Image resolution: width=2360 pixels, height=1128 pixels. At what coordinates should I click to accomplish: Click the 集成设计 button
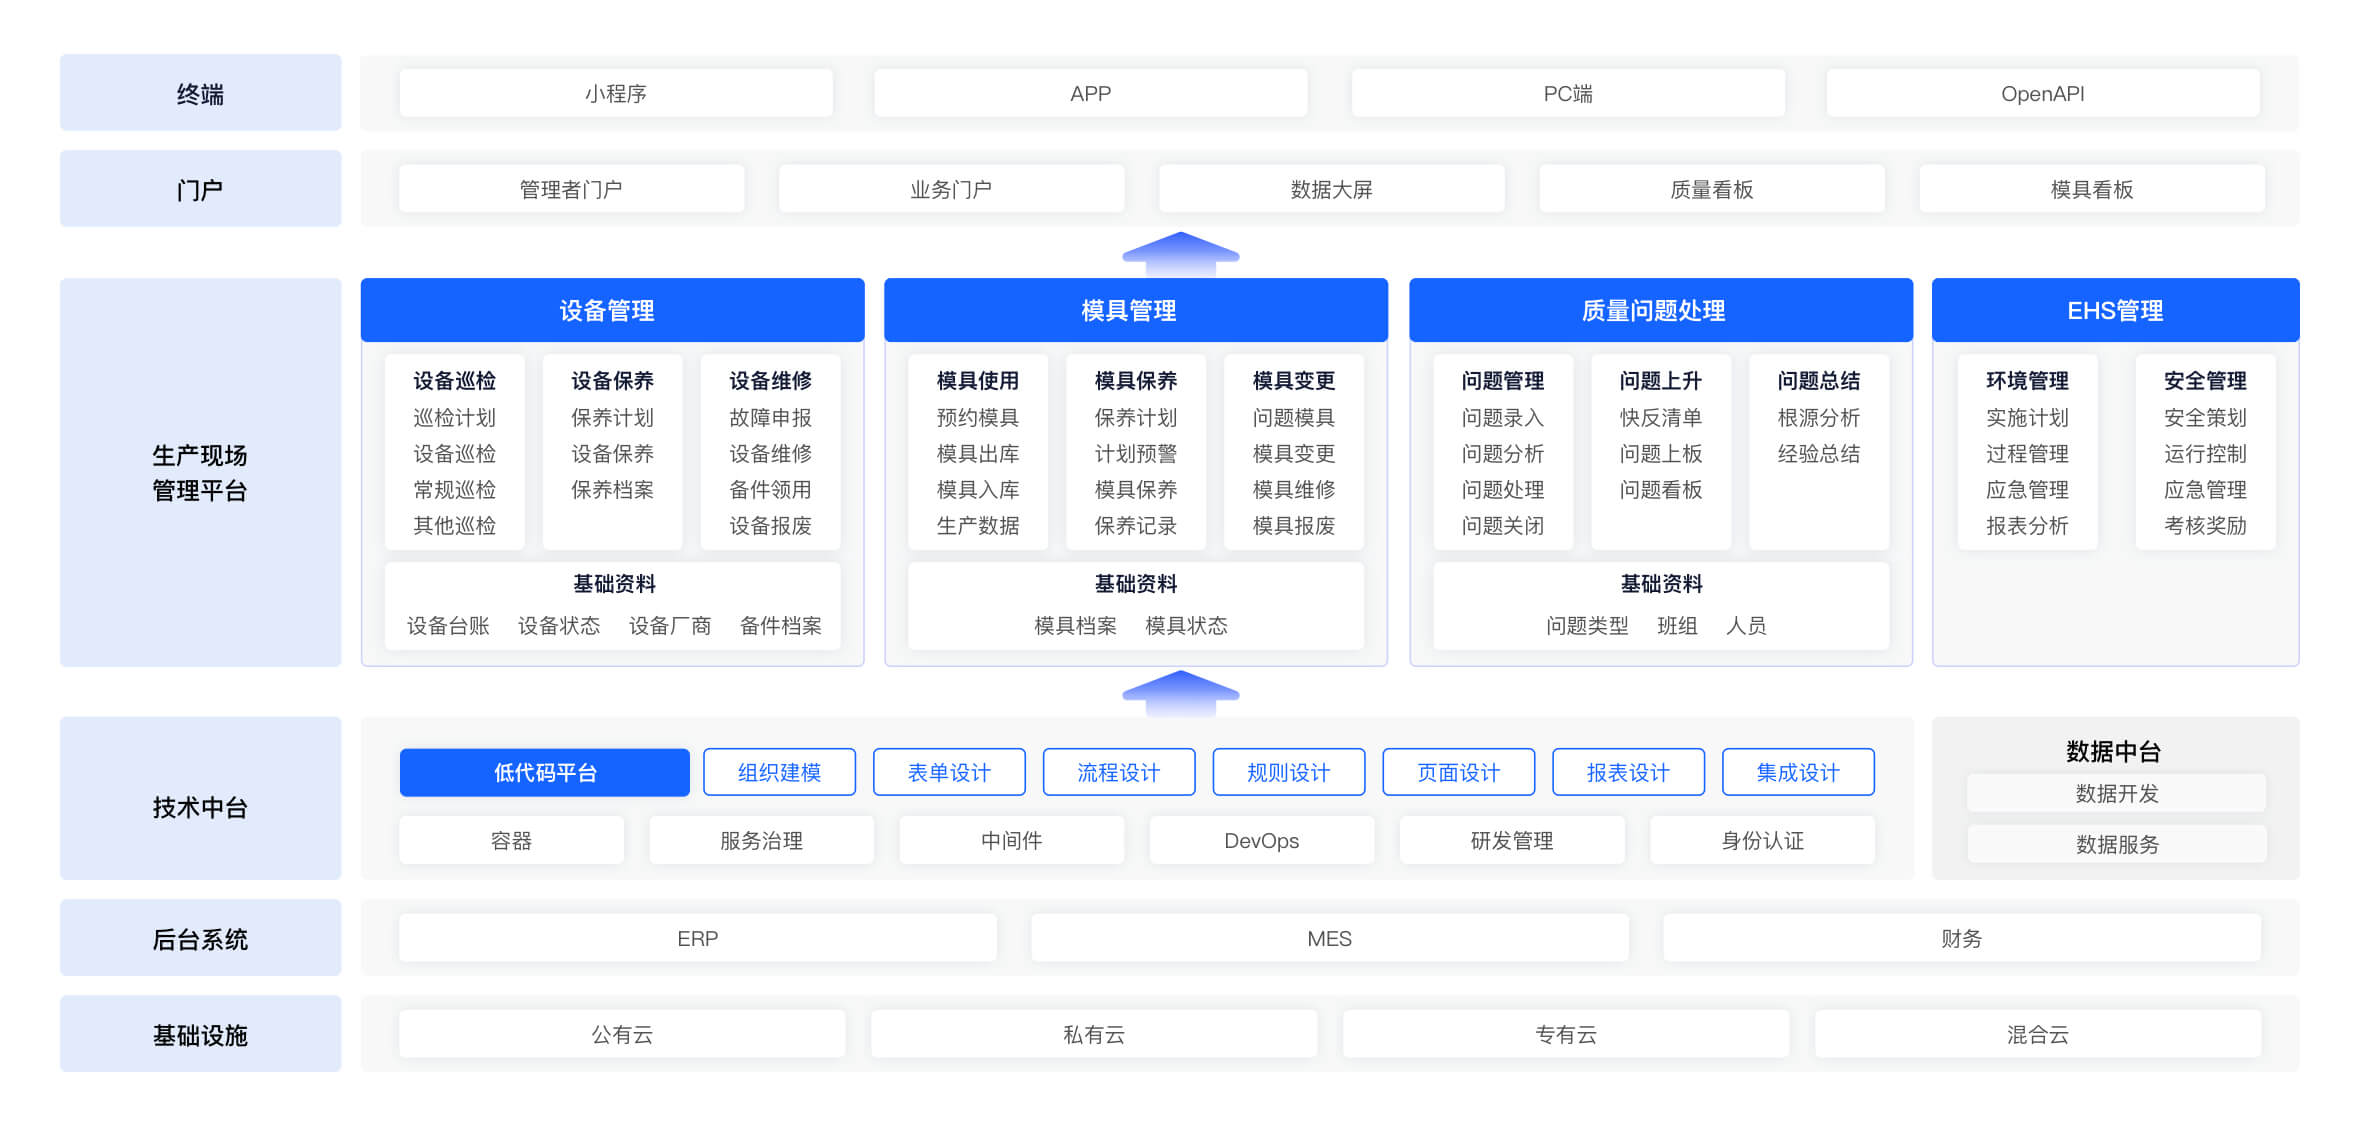1798,772
